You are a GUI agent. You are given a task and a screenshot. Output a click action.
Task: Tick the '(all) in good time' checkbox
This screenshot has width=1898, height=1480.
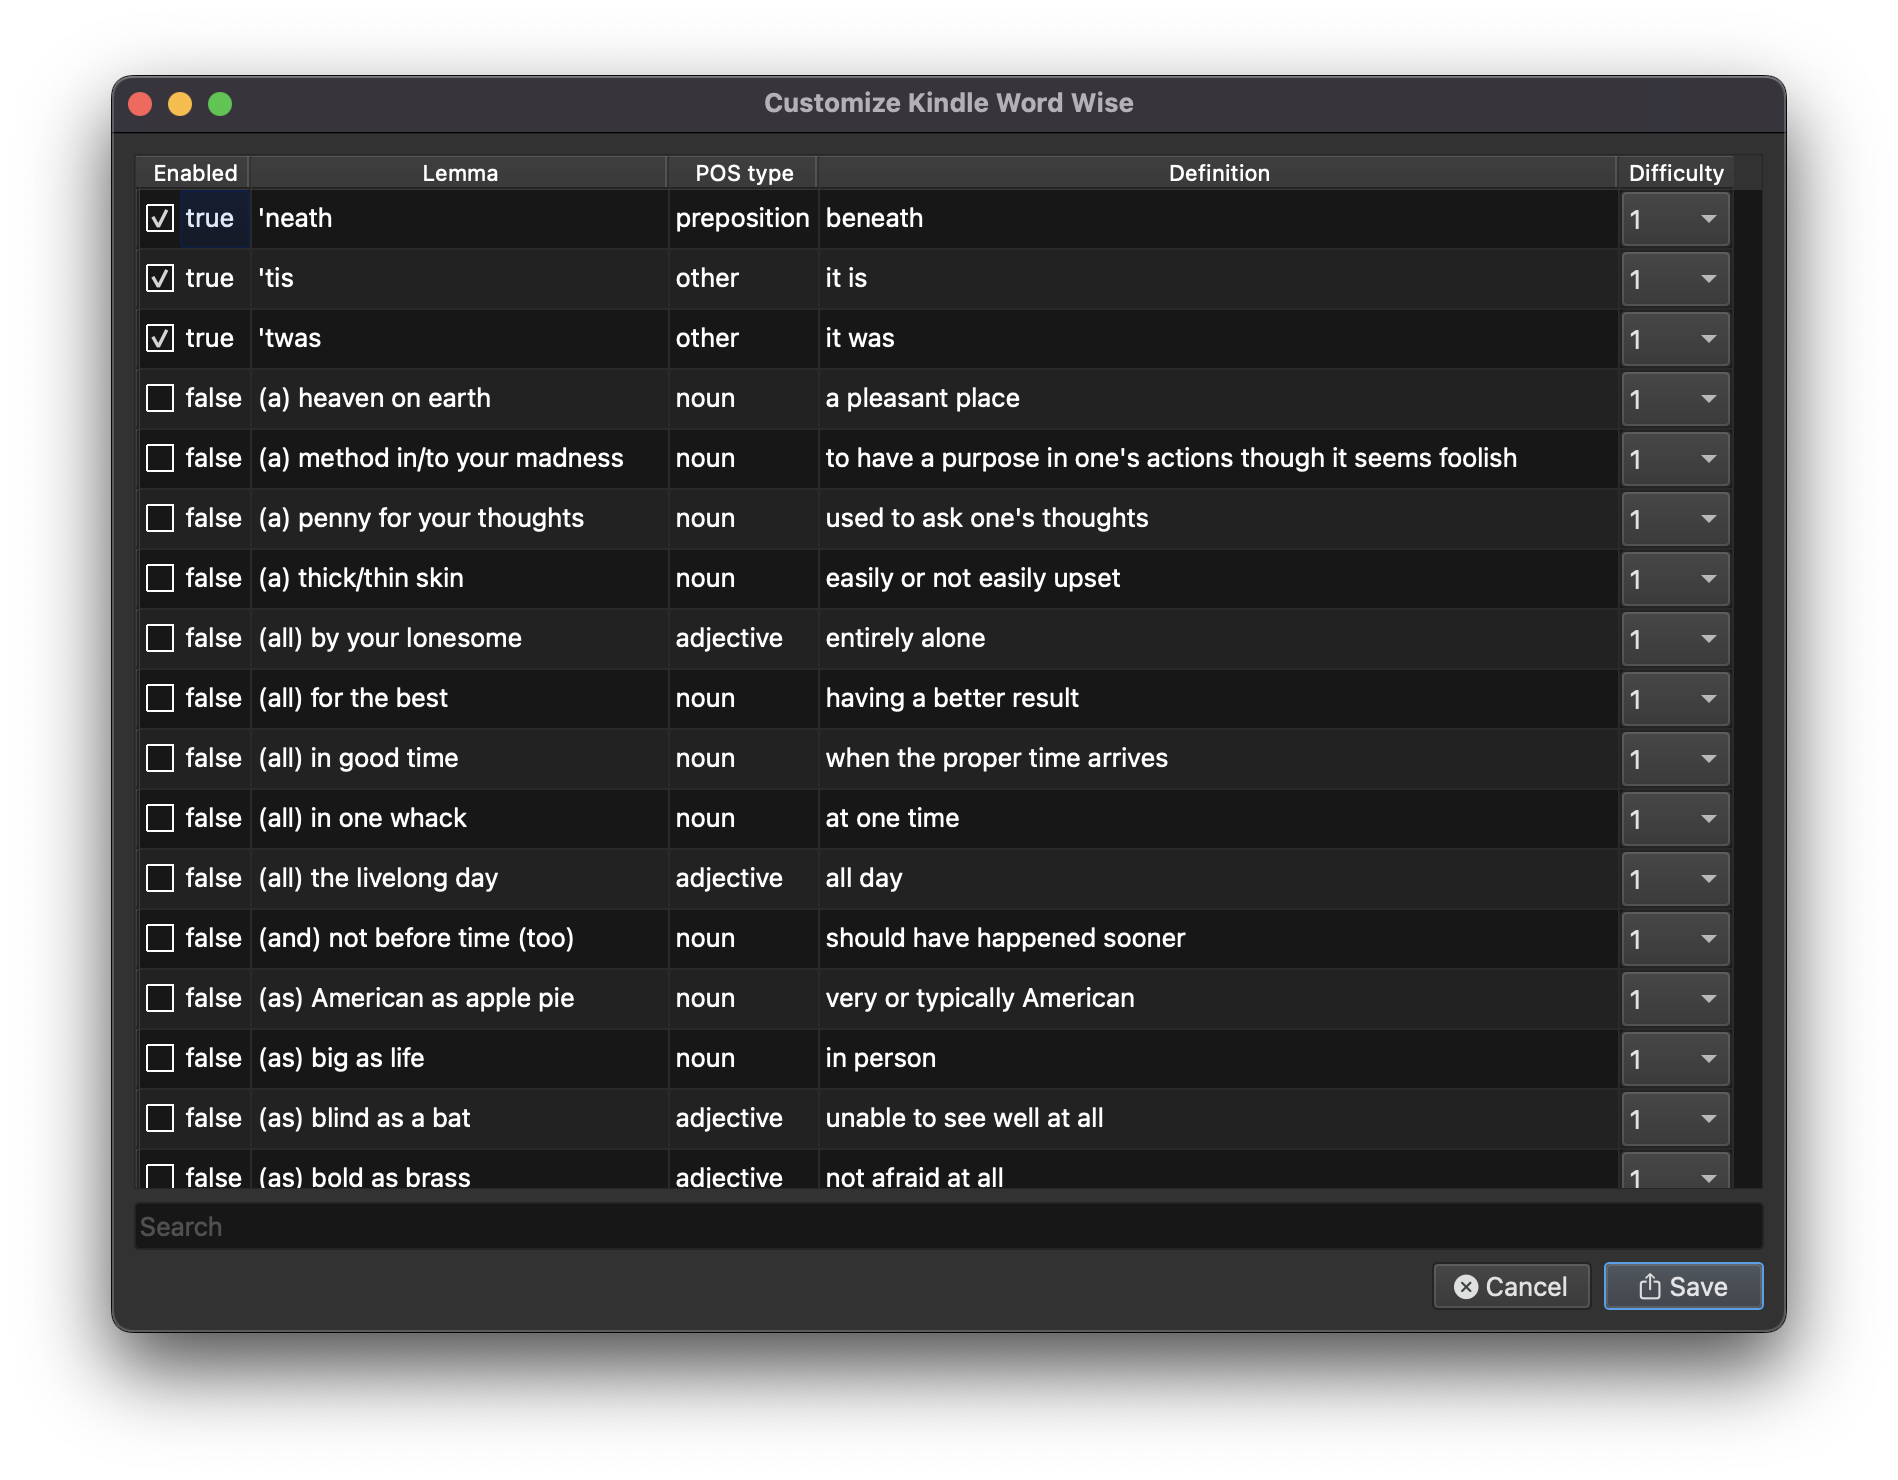pos(160,758)
